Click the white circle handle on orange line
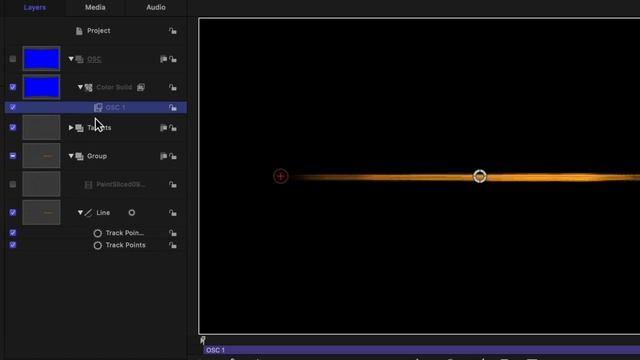The width and height of the screenshot is (640, 360). 480,176
